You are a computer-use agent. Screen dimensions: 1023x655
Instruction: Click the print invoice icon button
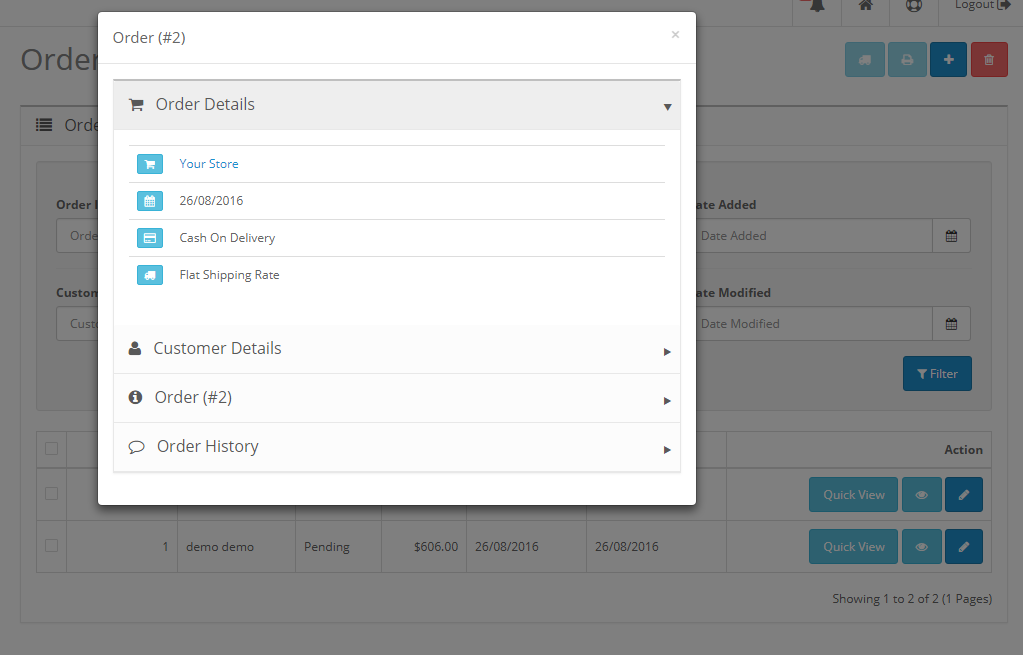coord(907,60)
